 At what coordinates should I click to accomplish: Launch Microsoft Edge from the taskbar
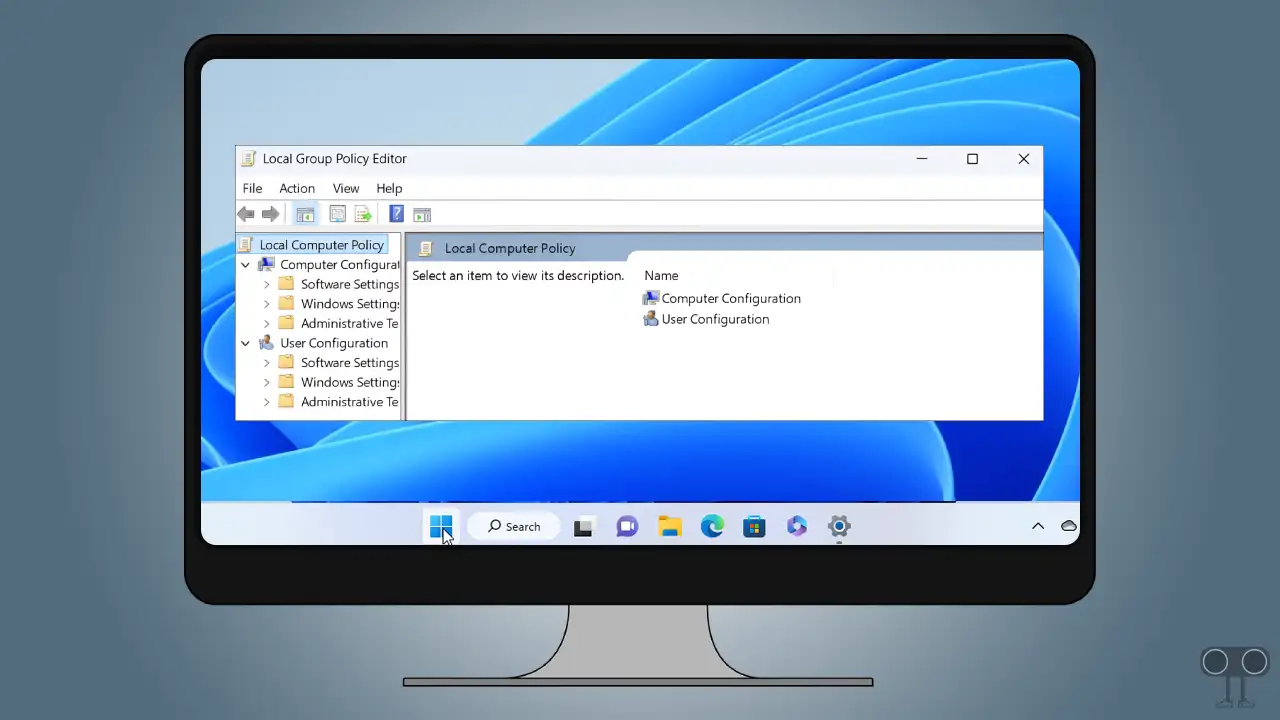click(x=712, y=526)
